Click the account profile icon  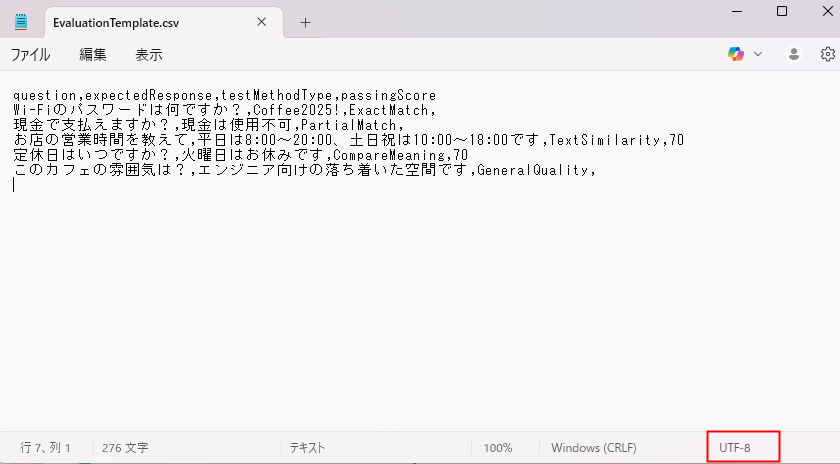[x=795, y=54]
